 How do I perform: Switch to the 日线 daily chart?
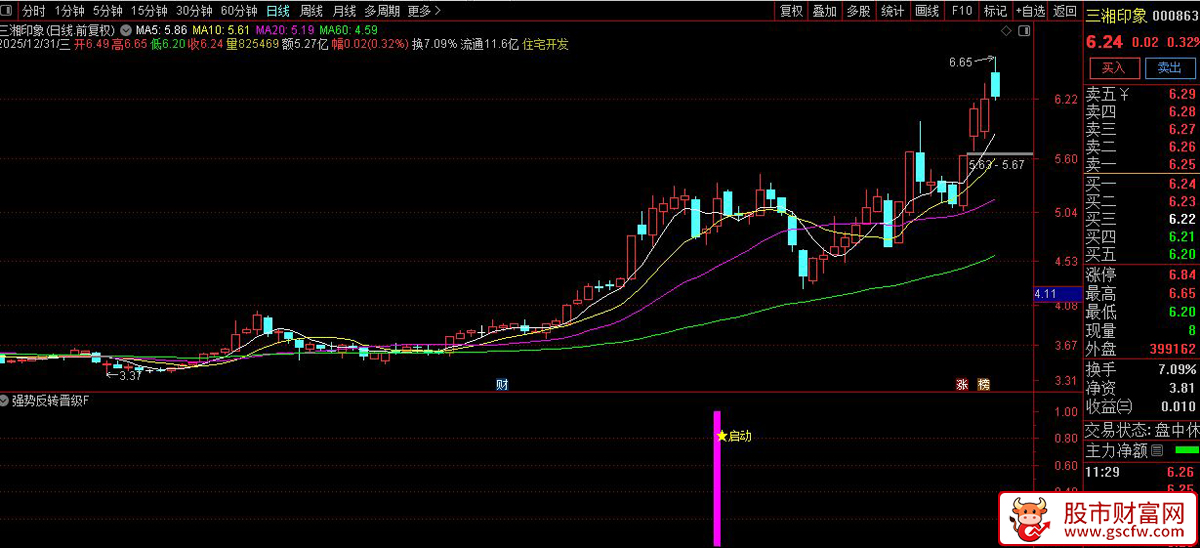click(278, 11)
